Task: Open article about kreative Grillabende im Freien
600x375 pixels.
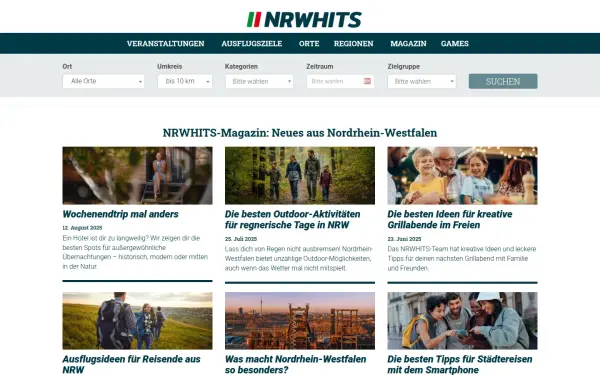Action: point(450,219)
